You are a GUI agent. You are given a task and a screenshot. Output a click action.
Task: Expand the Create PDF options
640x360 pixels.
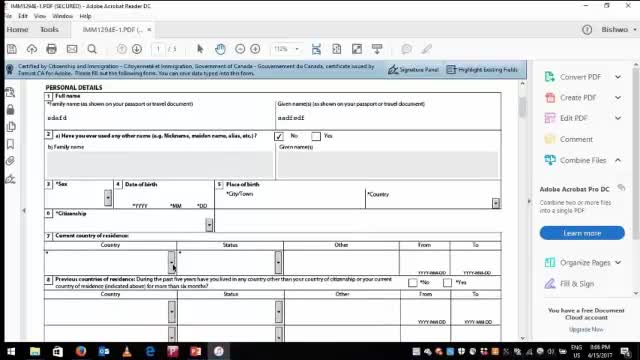[618, 98]
